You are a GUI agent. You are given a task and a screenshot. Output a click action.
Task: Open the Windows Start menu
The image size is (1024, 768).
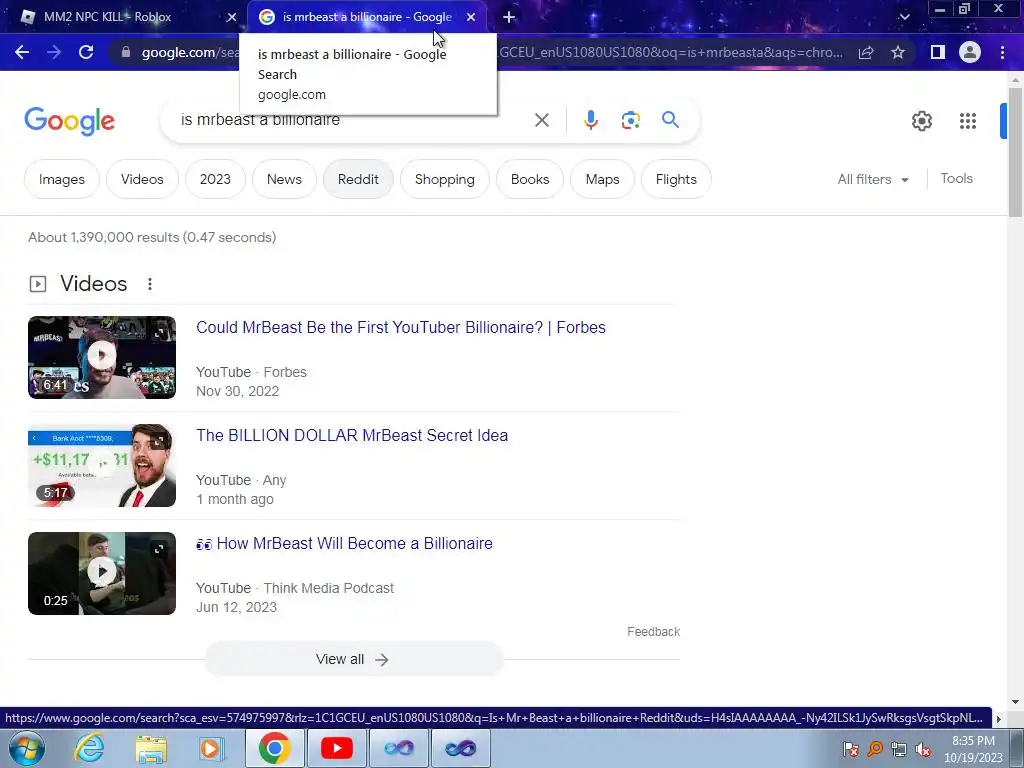[x=27, y=748]
